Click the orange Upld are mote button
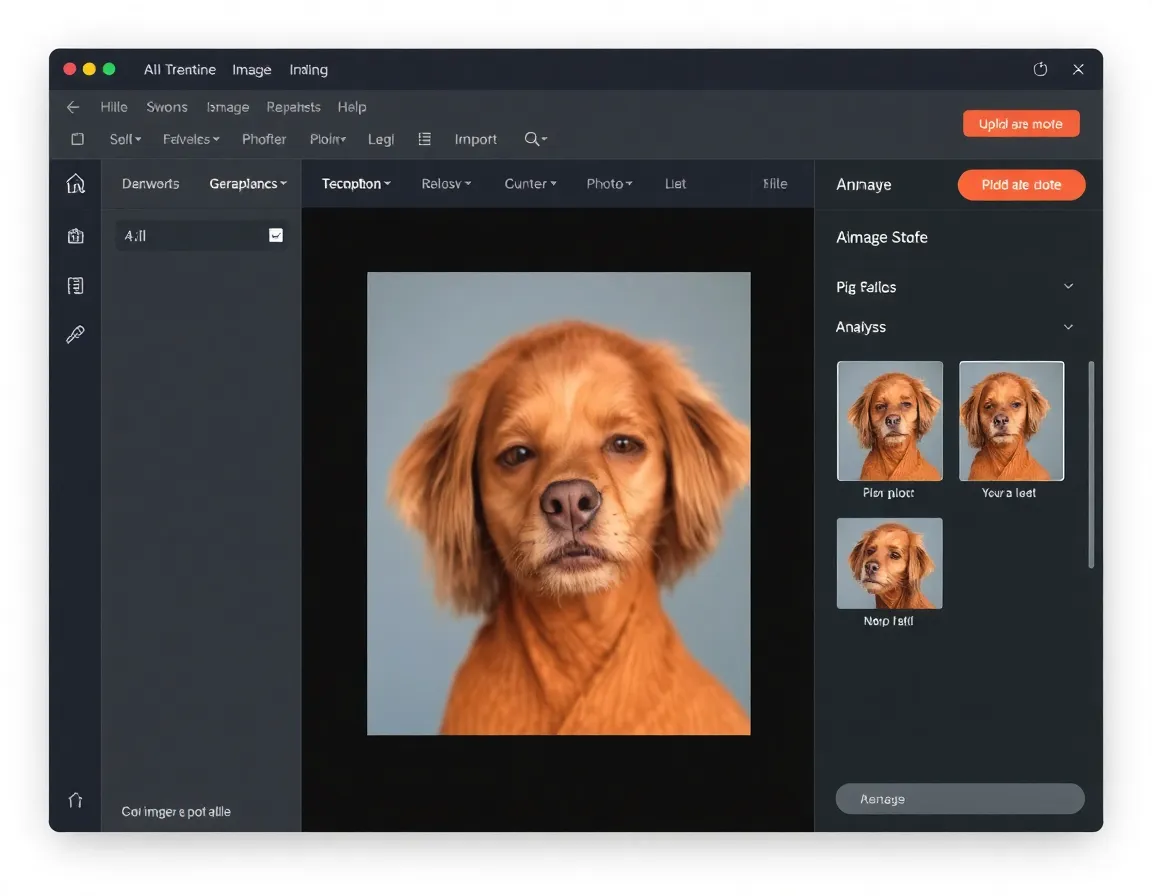 click(1020, 124)
